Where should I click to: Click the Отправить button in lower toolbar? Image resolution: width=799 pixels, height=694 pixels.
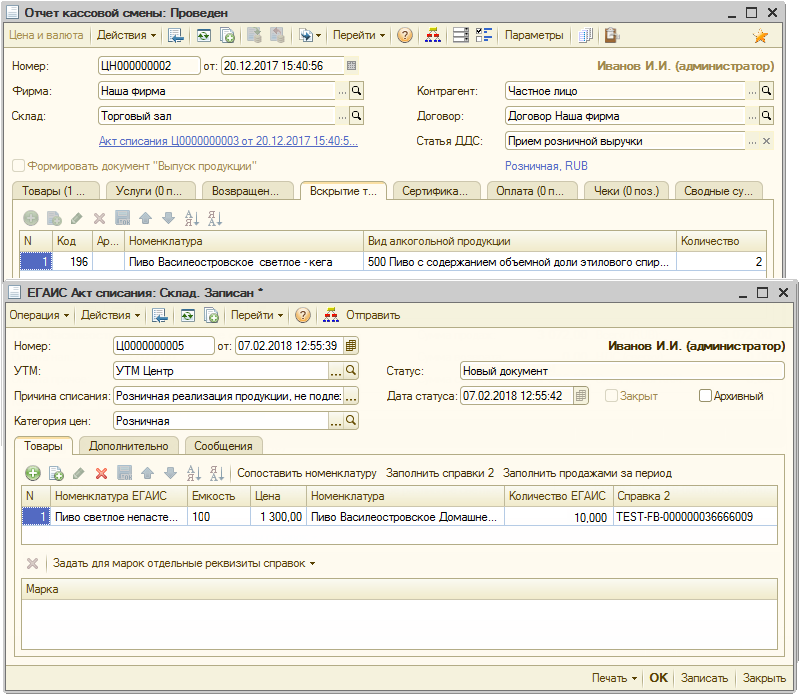(x=372, y=315)
